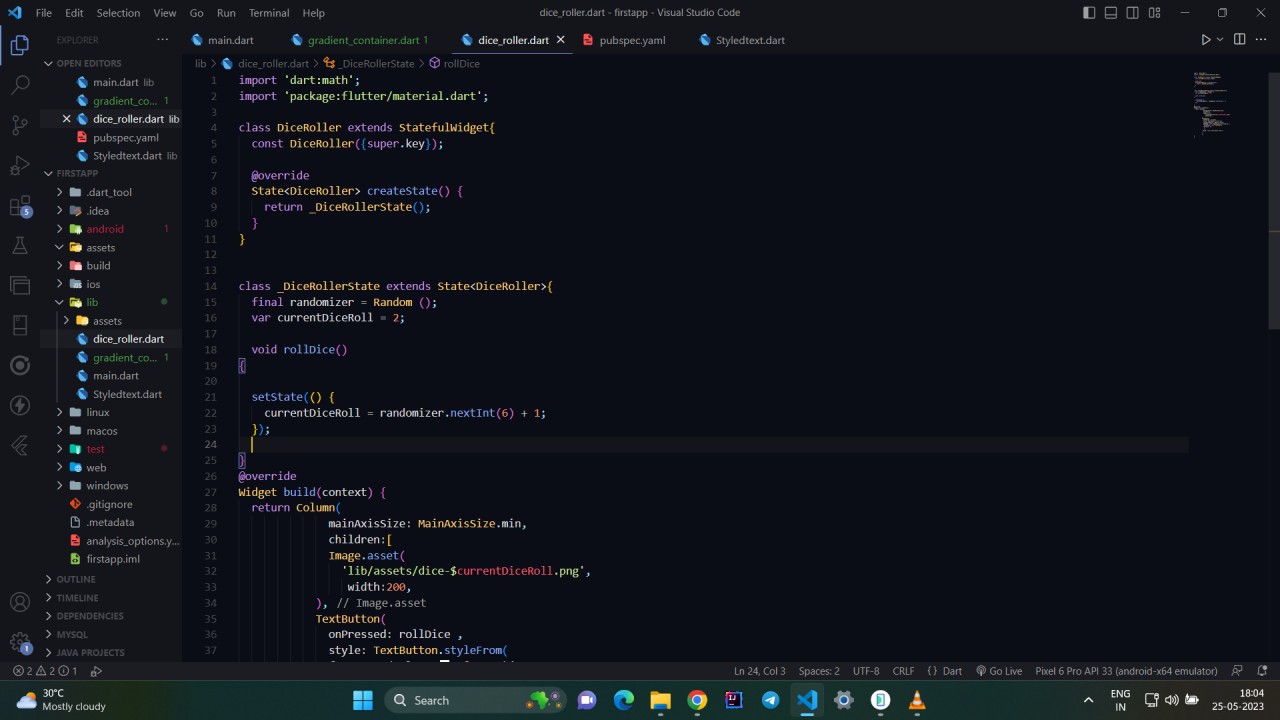Expand the OUTLINE section
The image size is (1280, 720).
click(76, 579)
